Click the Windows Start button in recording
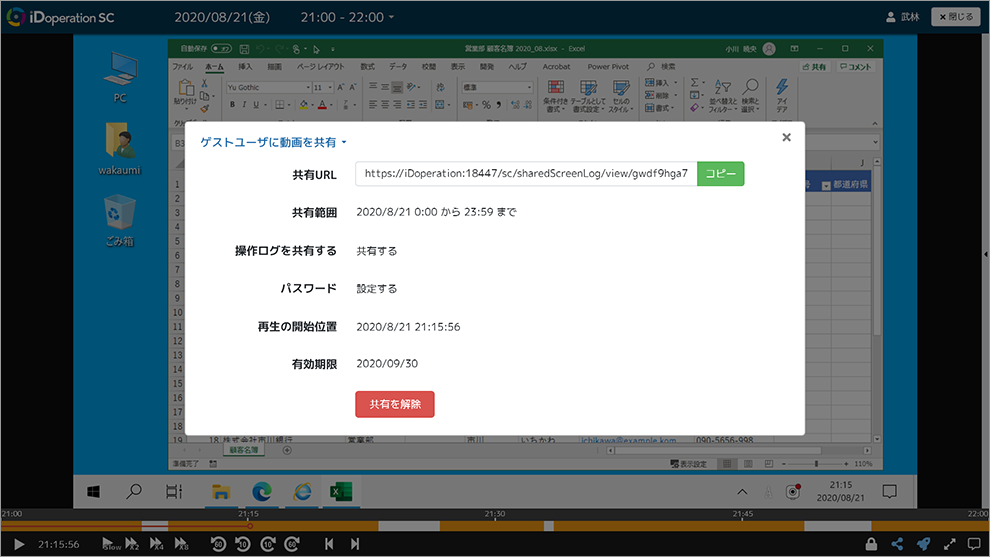 (x=93, y=492)
